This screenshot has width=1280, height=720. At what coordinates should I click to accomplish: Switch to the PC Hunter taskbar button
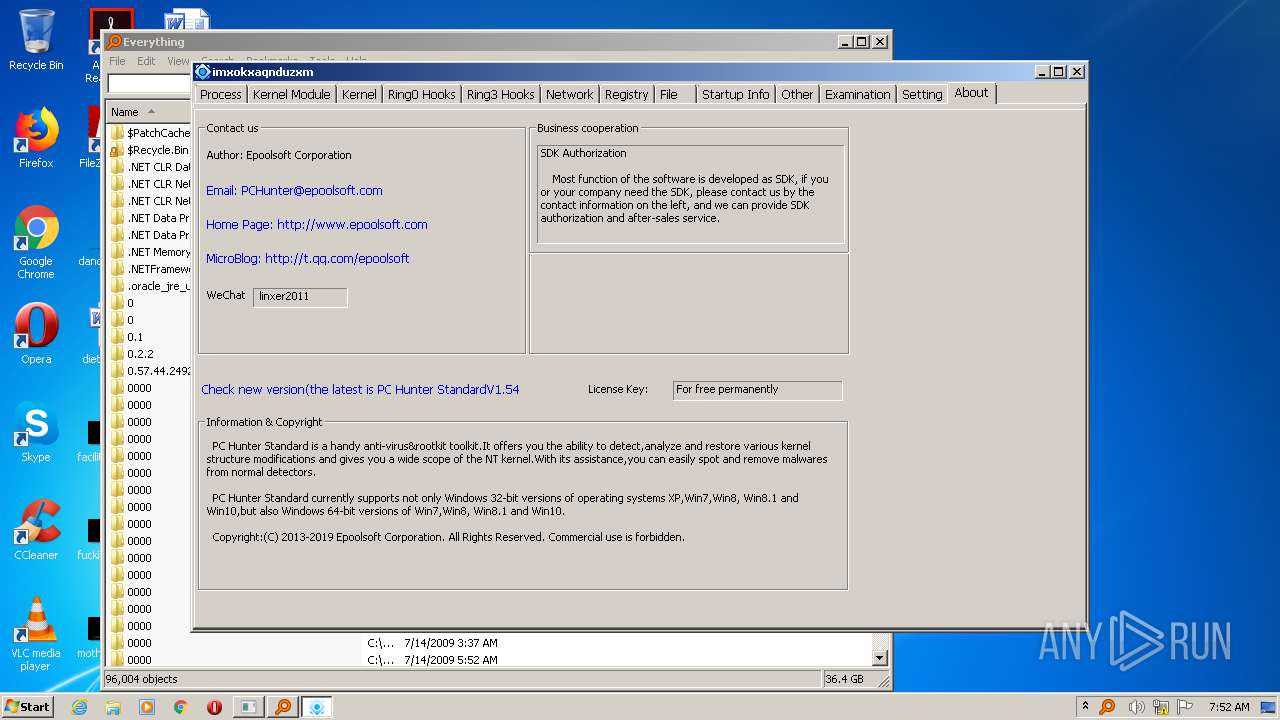tap(317, 707)
